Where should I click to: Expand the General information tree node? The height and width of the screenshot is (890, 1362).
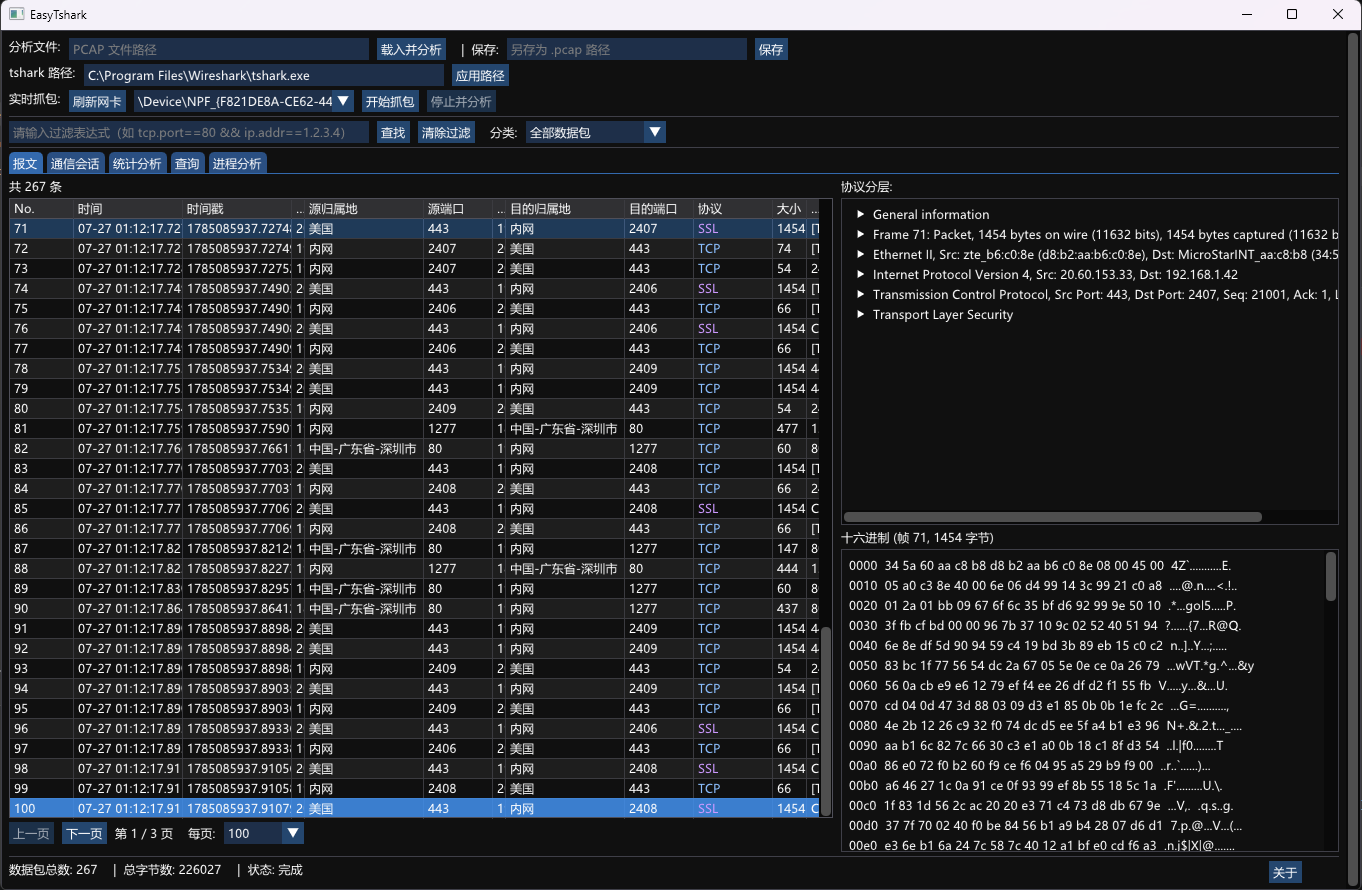pos(862,215)
